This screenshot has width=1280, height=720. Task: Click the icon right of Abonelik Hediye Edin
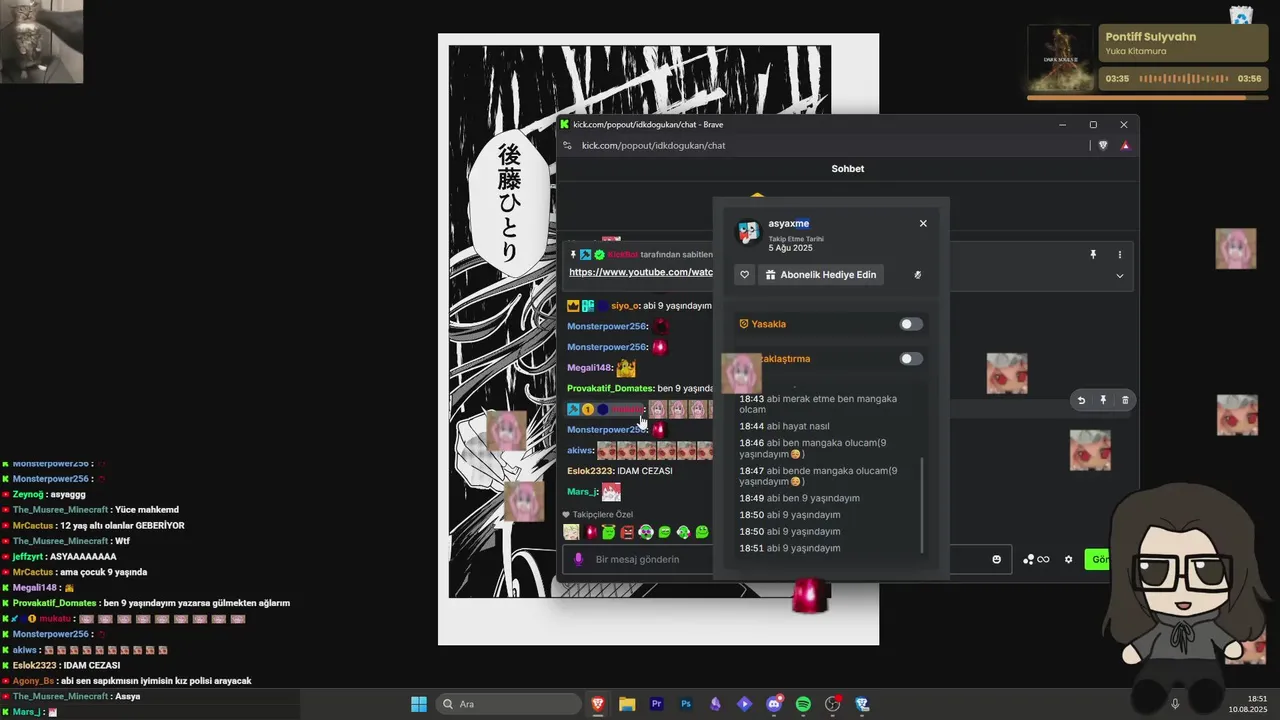(x=917, y=275)
